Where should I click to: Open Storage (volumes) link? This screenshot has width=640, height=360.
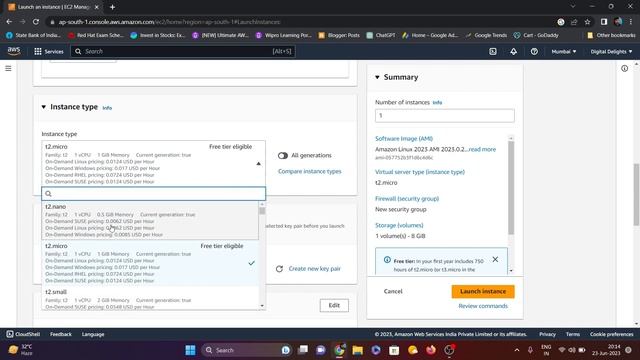click(399, 225)
